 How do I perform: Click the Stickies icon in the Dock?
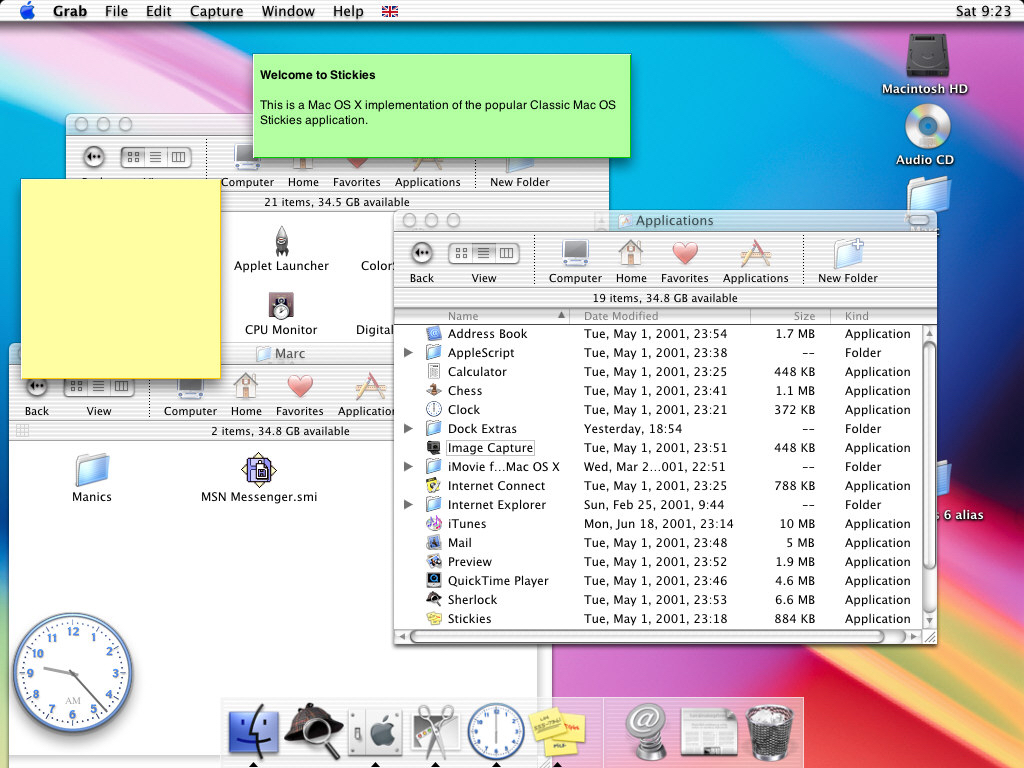[x=559, y=733]
